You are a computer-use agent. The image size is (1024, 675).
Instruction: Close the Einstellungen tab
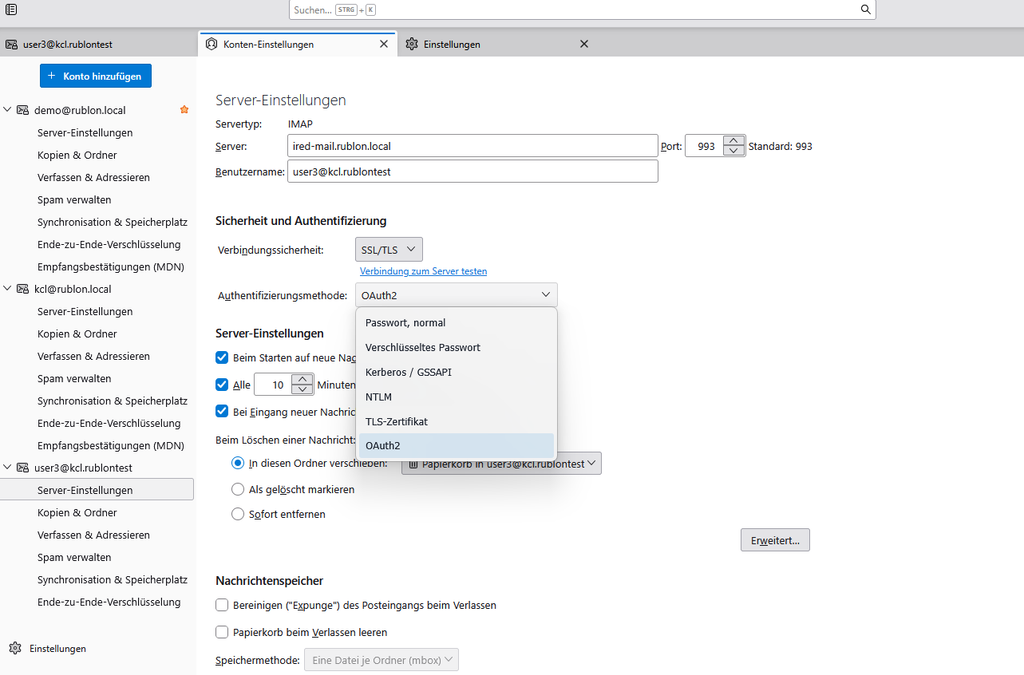584,44
